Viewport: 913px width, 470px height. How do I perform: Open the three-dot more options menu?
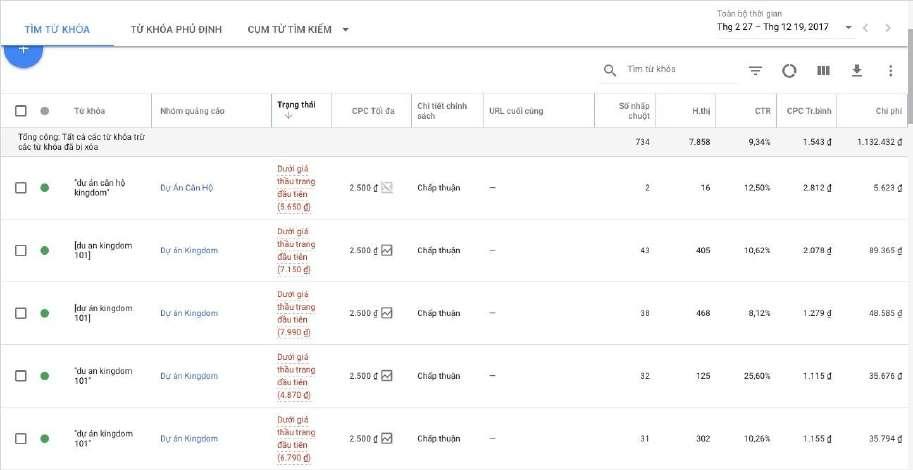click(x=890, y=70)
